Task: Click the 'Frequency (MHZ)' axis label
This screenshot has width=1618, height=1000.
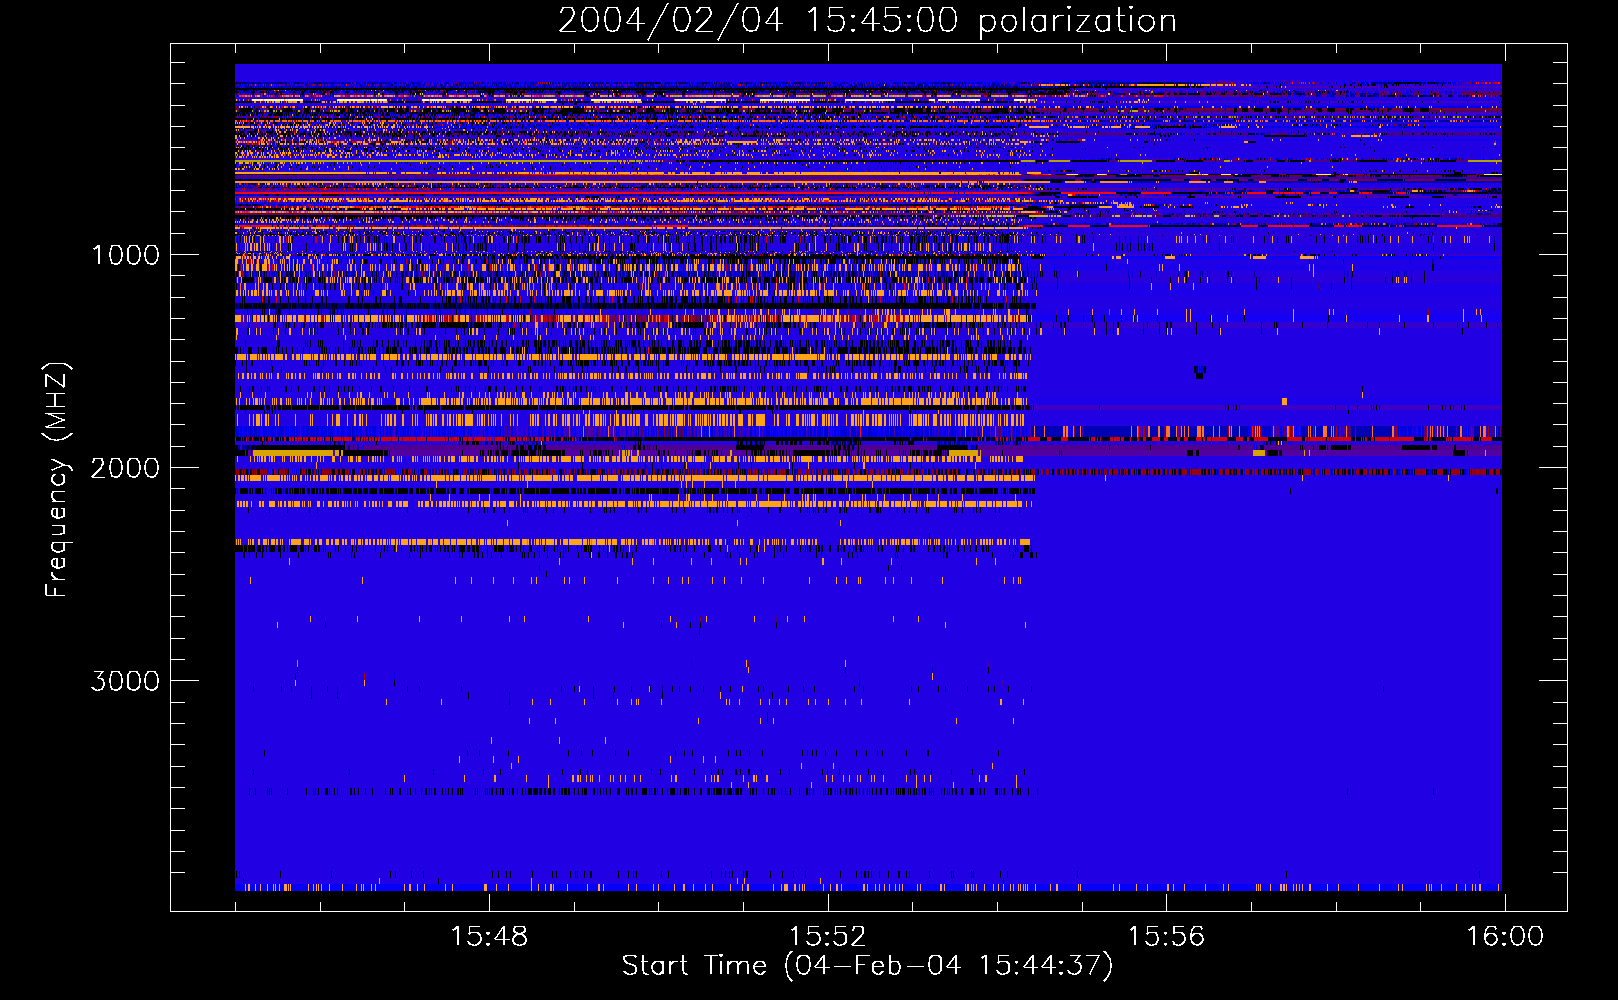Action: point(58,480)
